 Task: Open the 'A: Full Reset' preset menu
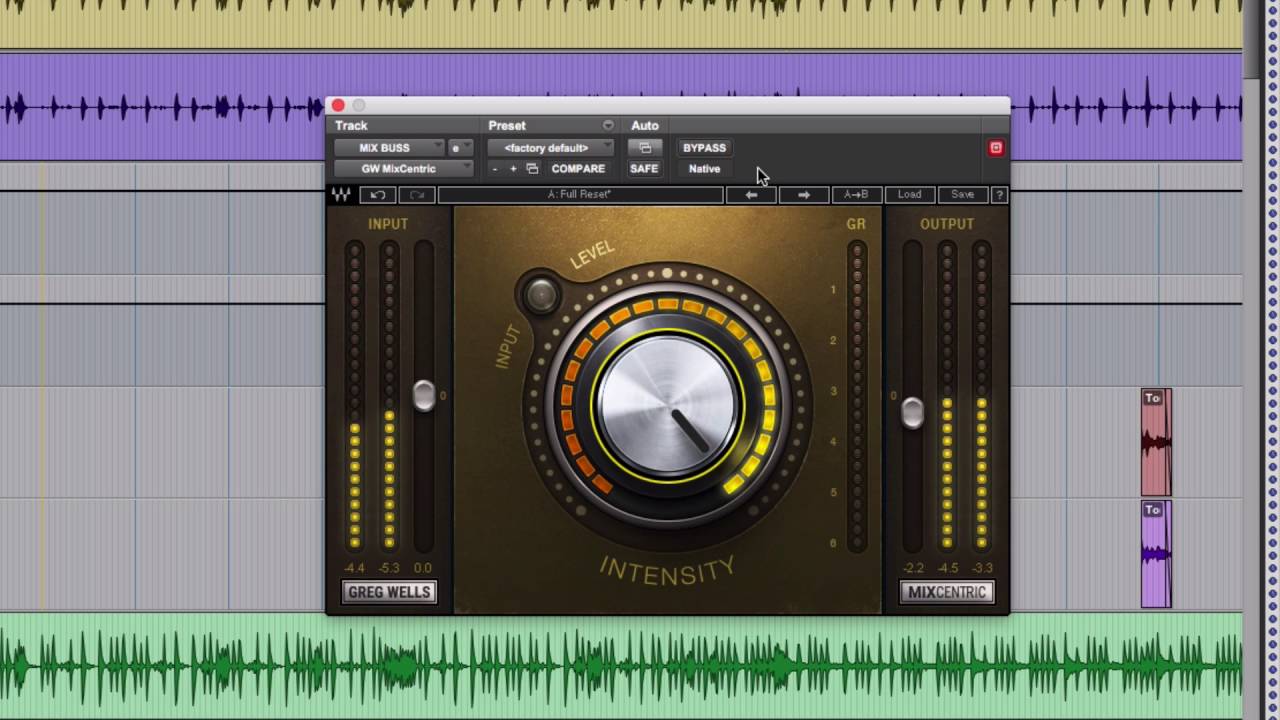pyautogui.click(x=580, y=195)
